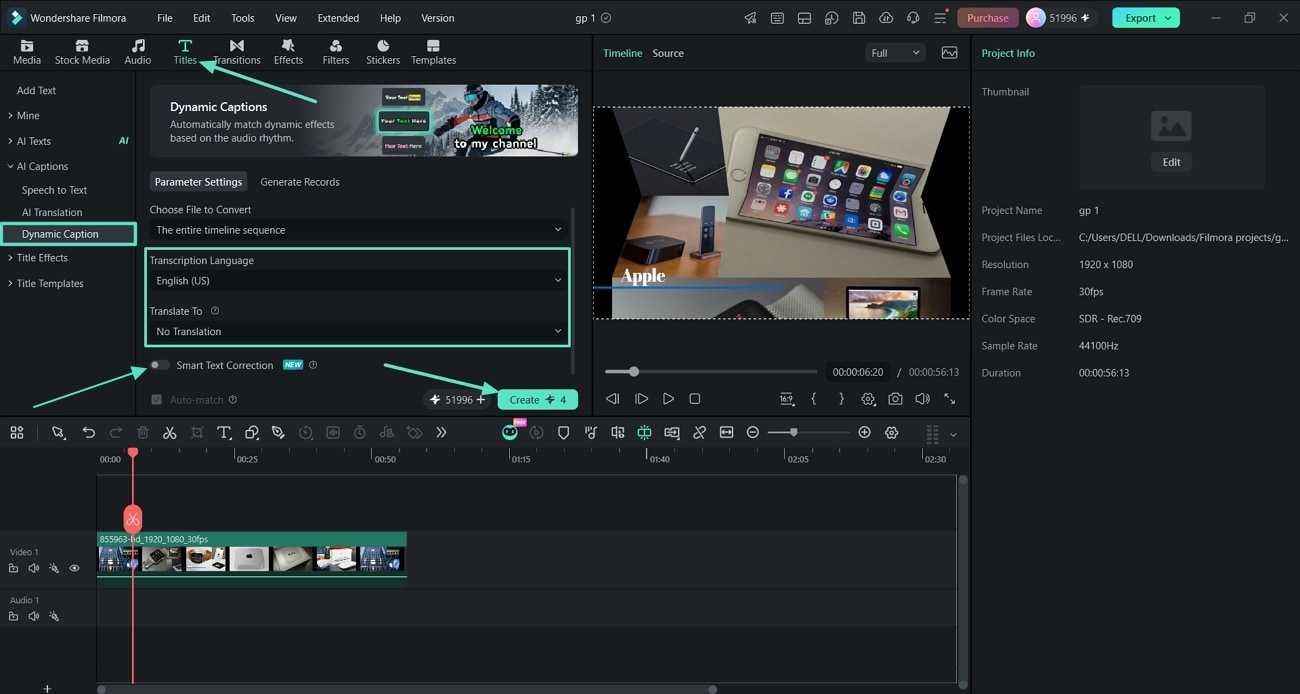Open Transcription Language dropdown
The height and width of the screenshot is (694, 1300).
[x=358, y=281]
